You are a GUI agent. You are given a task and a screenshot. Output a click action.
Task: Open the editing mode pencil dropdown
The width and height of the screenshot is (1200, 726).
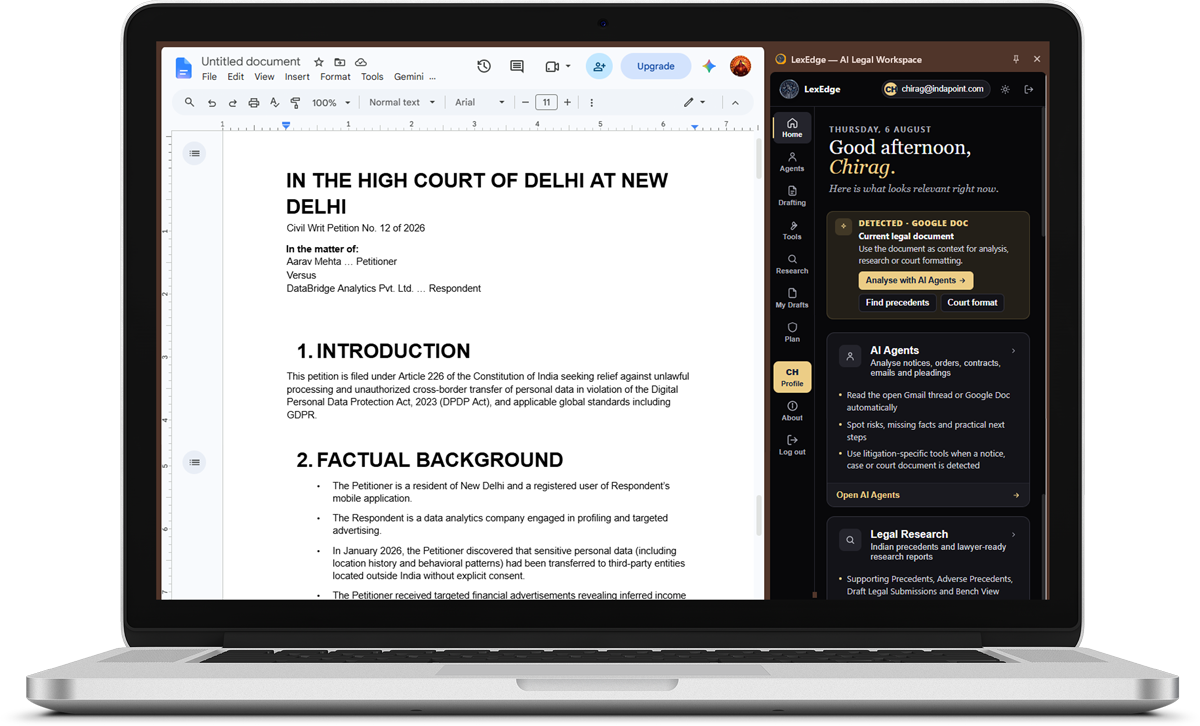pos(695,102)
